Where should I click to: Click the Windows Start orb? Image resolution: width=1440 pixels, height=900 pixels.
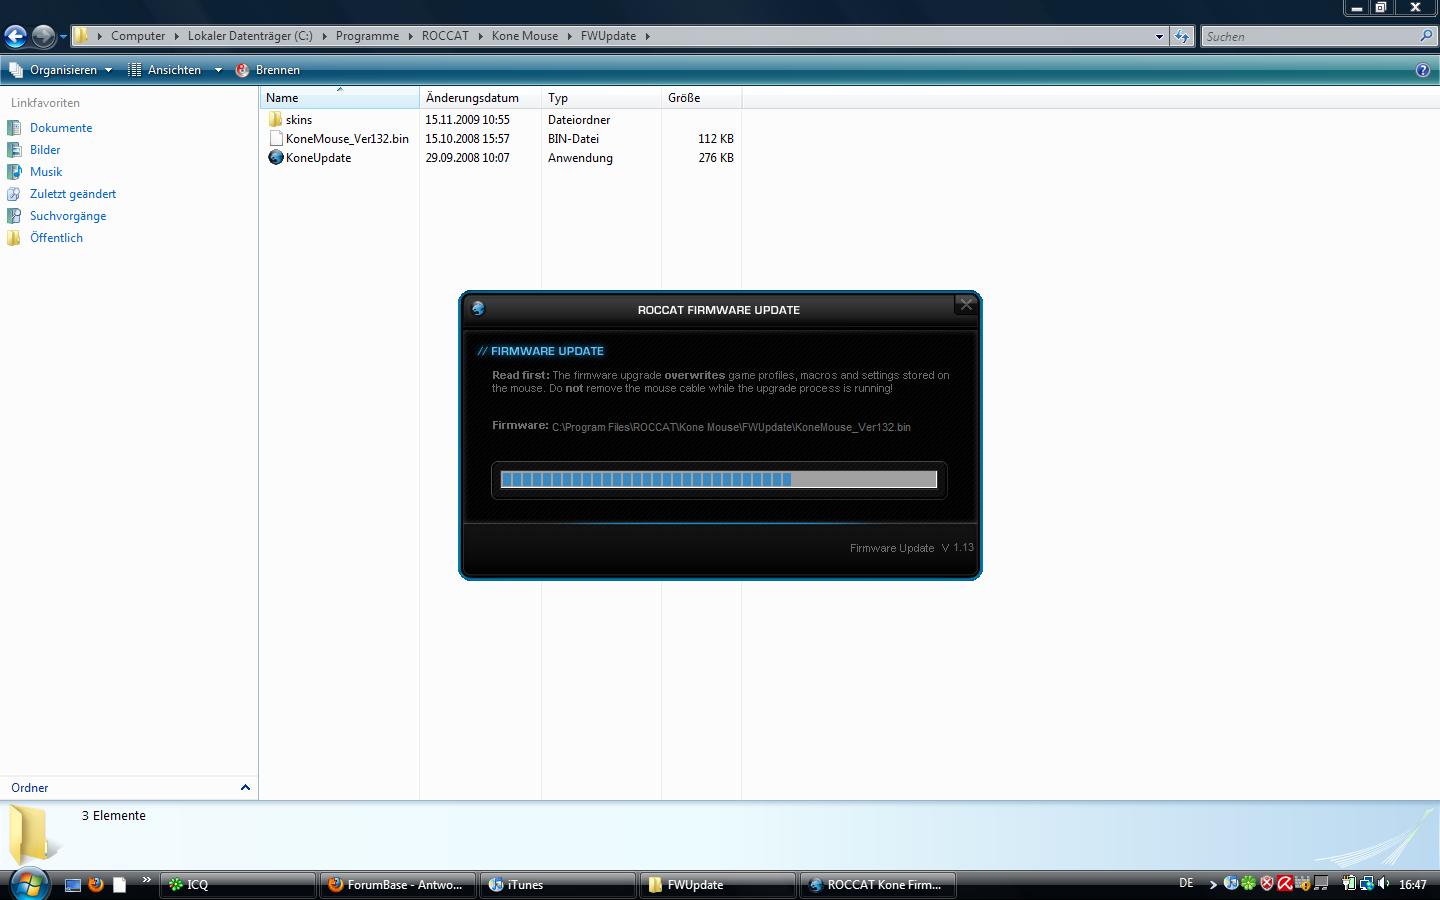[28, 884]
